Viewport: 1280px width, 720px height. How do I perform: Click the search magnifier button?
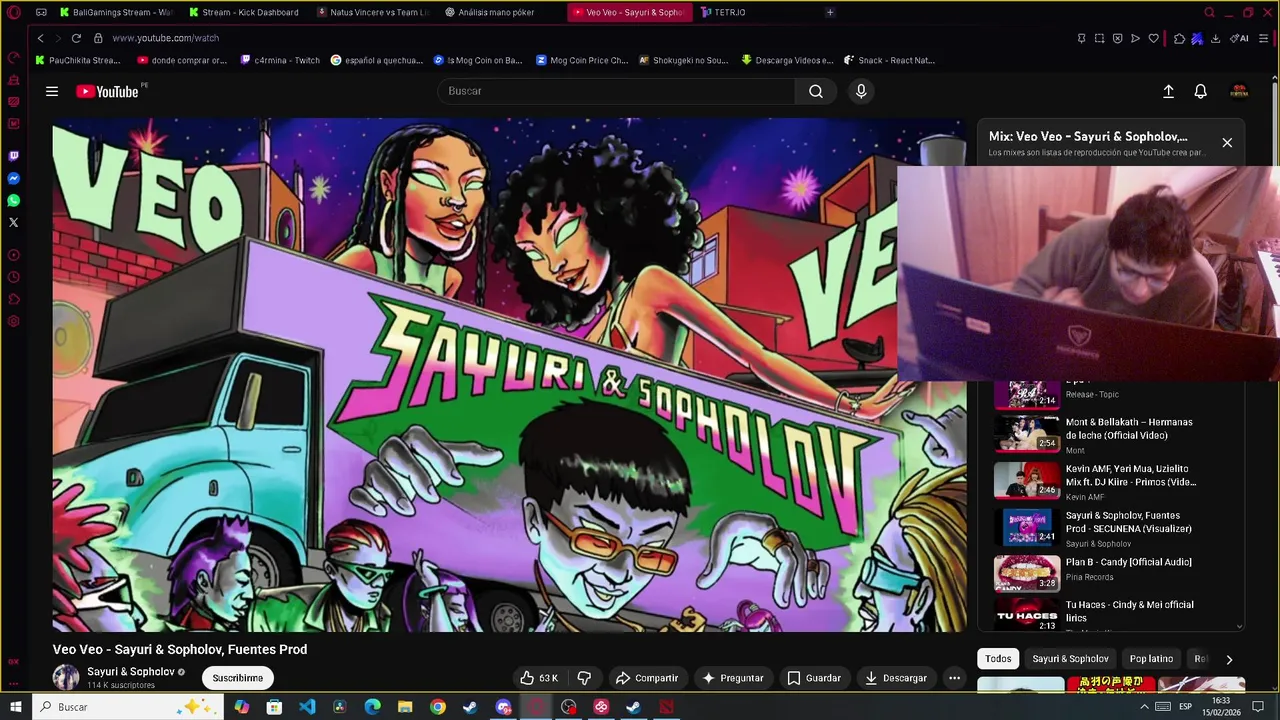(816, 91)
